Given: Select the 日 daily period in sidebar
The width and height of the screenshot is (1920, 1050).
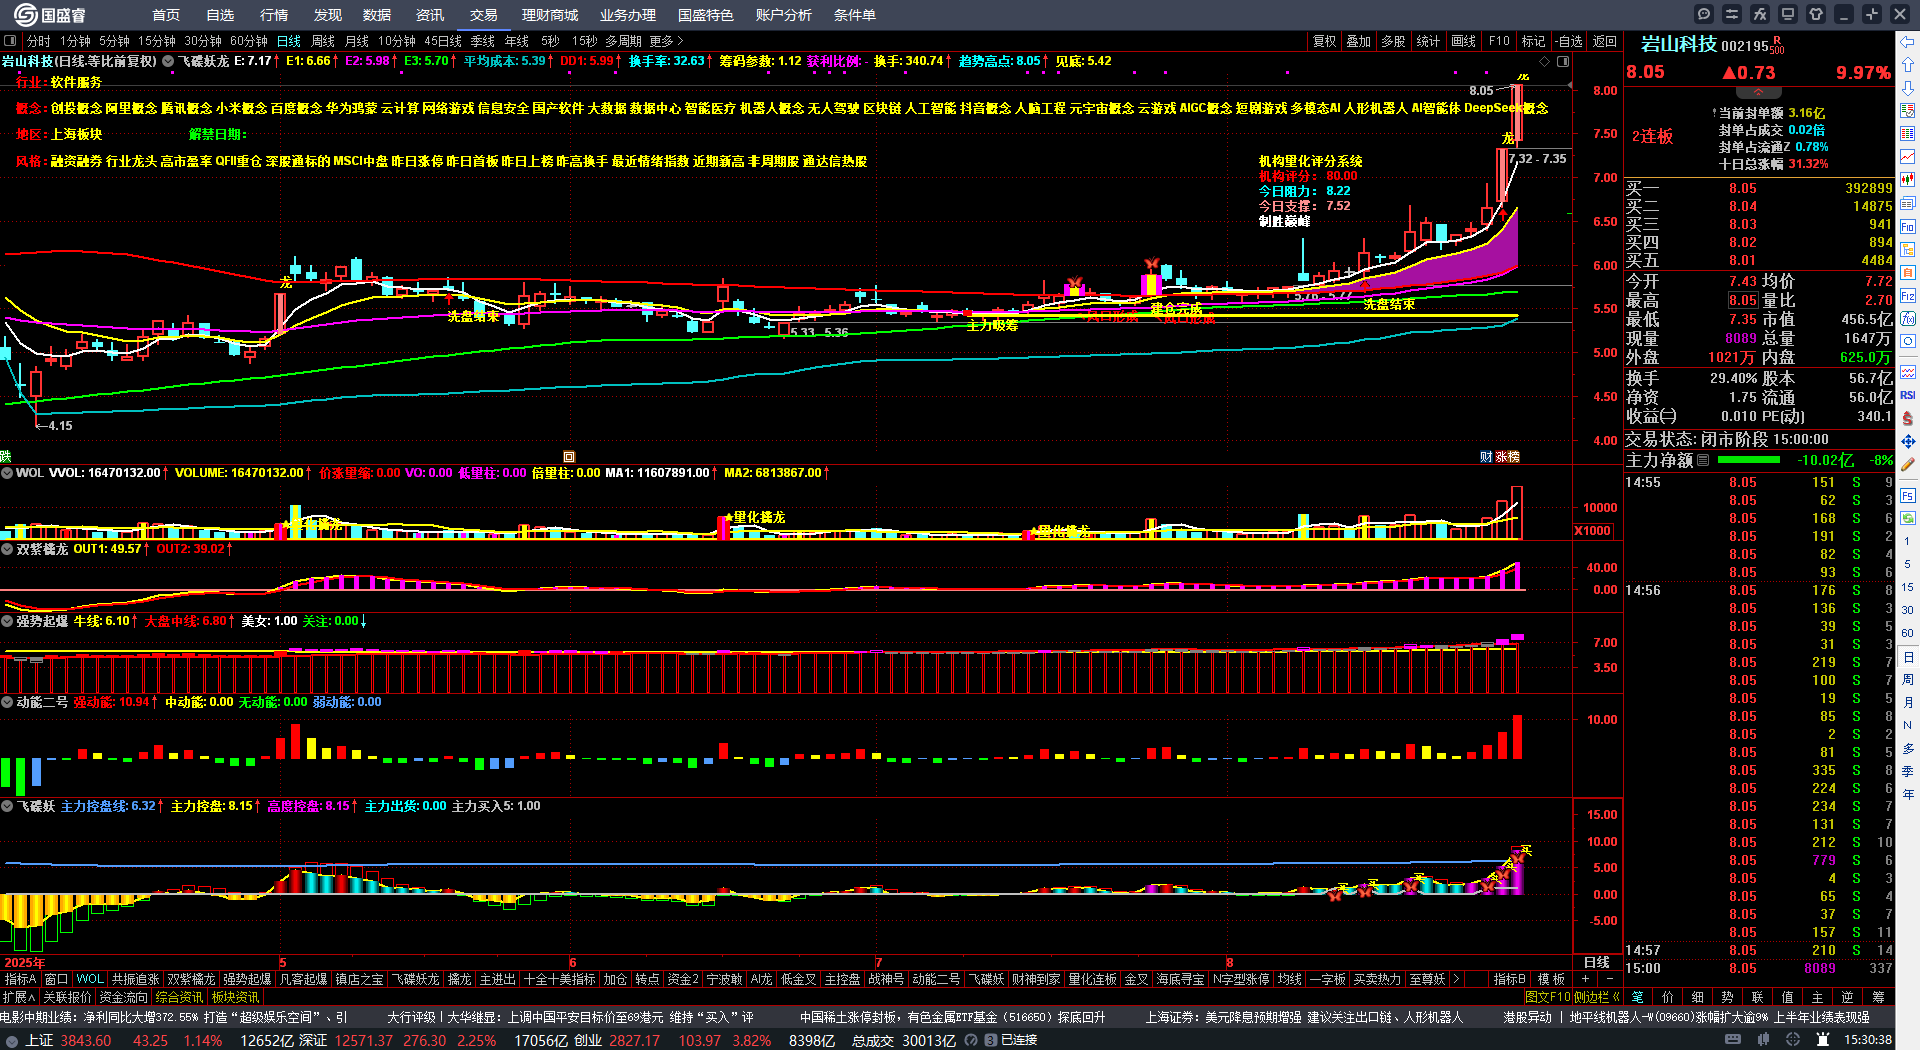Looking at the screenshot, I should (x=1908, y=657).
